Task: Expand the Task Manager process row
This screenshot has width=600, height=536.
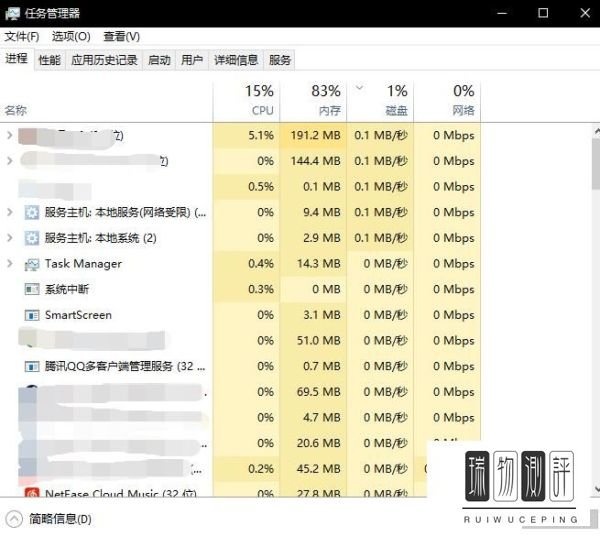Action: coord(10,263)
